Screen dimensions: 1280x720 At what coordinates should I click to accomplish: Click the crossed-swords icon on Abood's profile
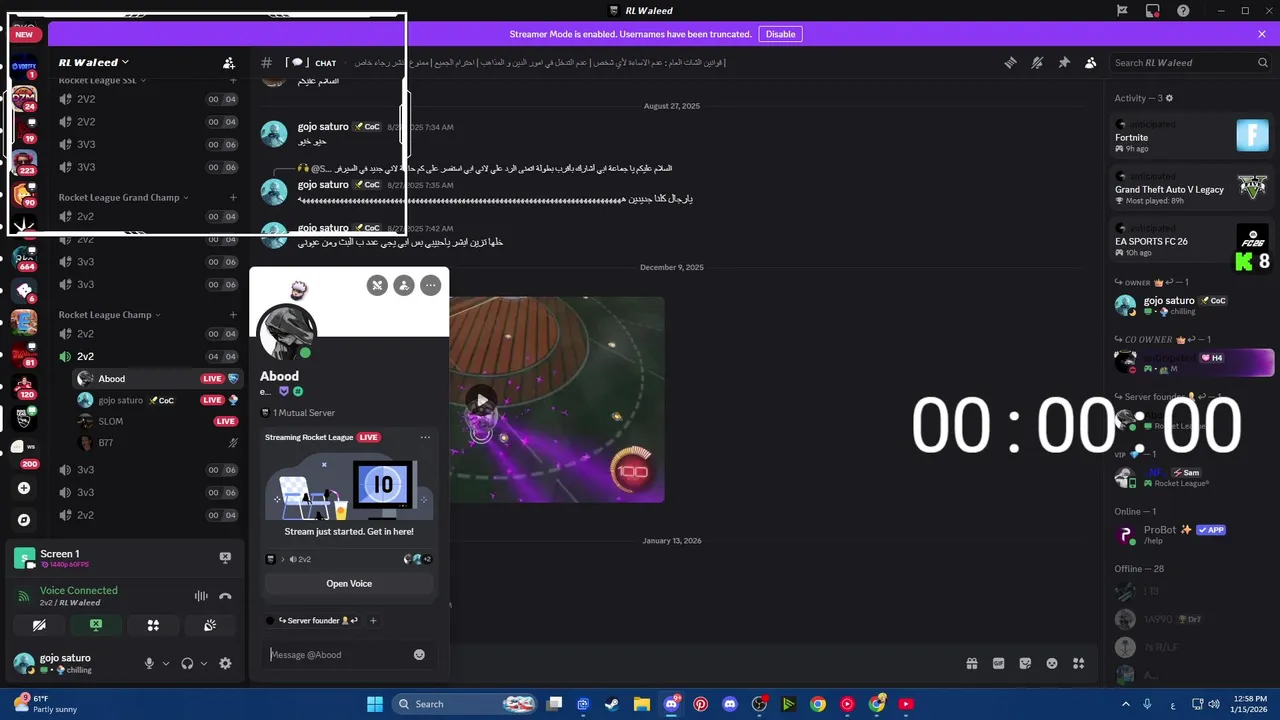tap(377, 285)
